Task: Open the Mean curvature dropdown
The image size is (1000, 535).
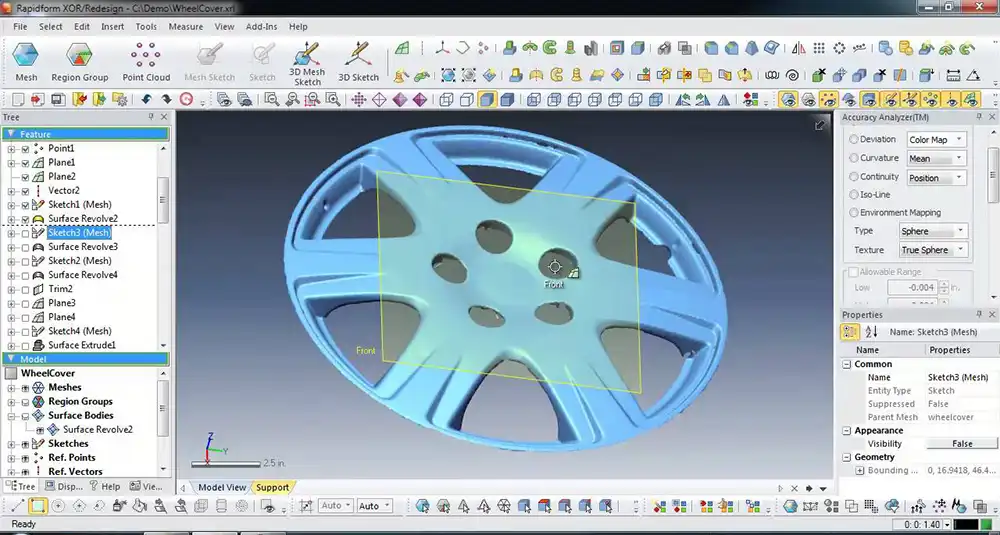Action: [936, 159]
